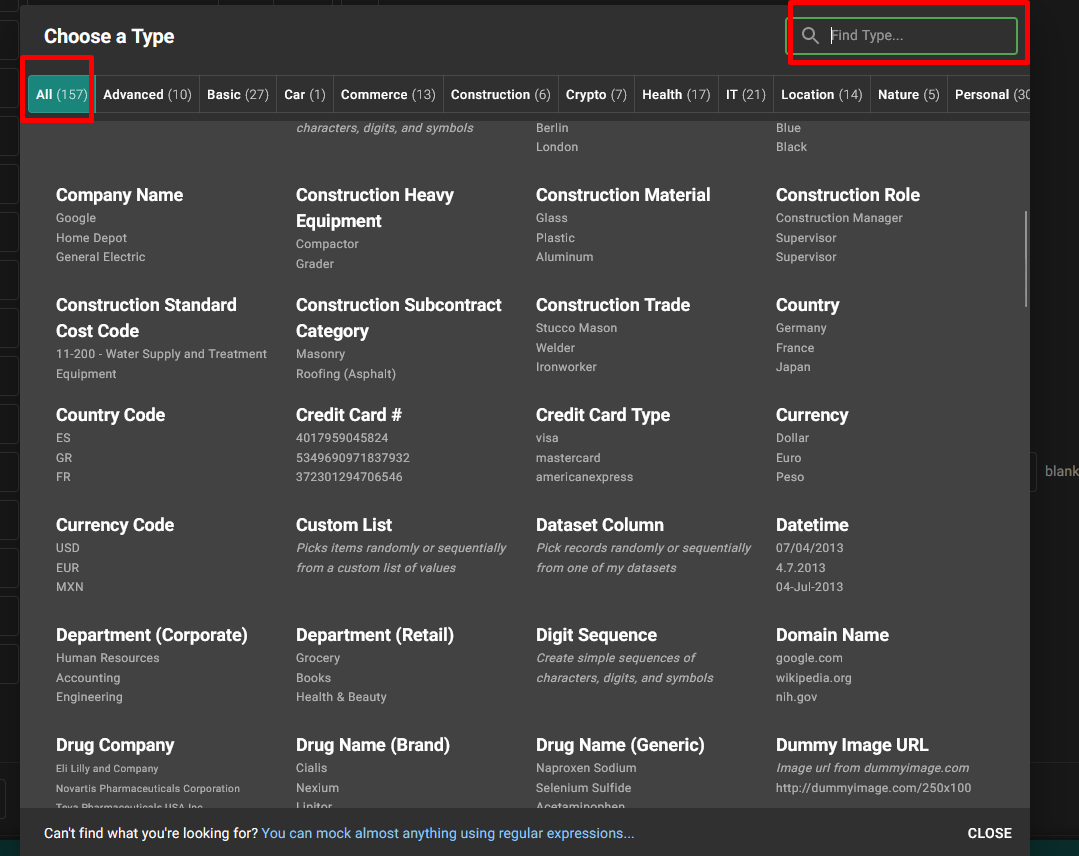This screenshot has width=1079, height=856.
Task: Select the Custom List type
Action: pyautogui.click(x=344, y=526)
